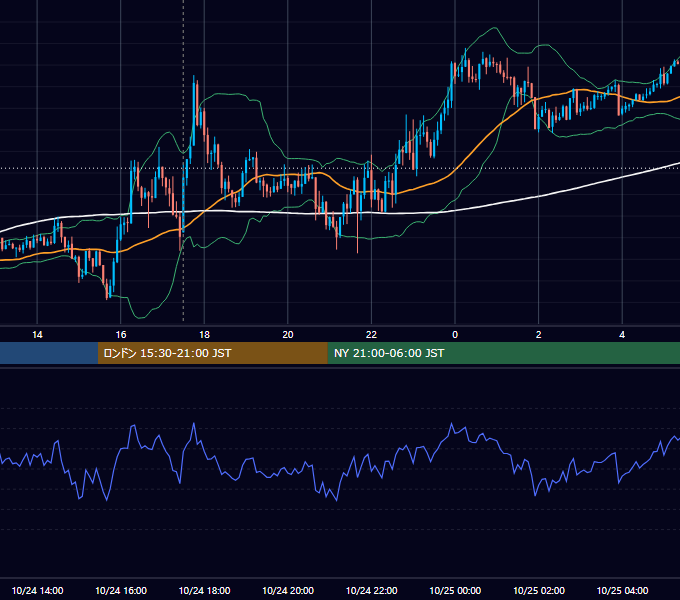Select the NY 21:00-06:00 JST session bar
Screen dimensions: 680x600
point(503,353)
